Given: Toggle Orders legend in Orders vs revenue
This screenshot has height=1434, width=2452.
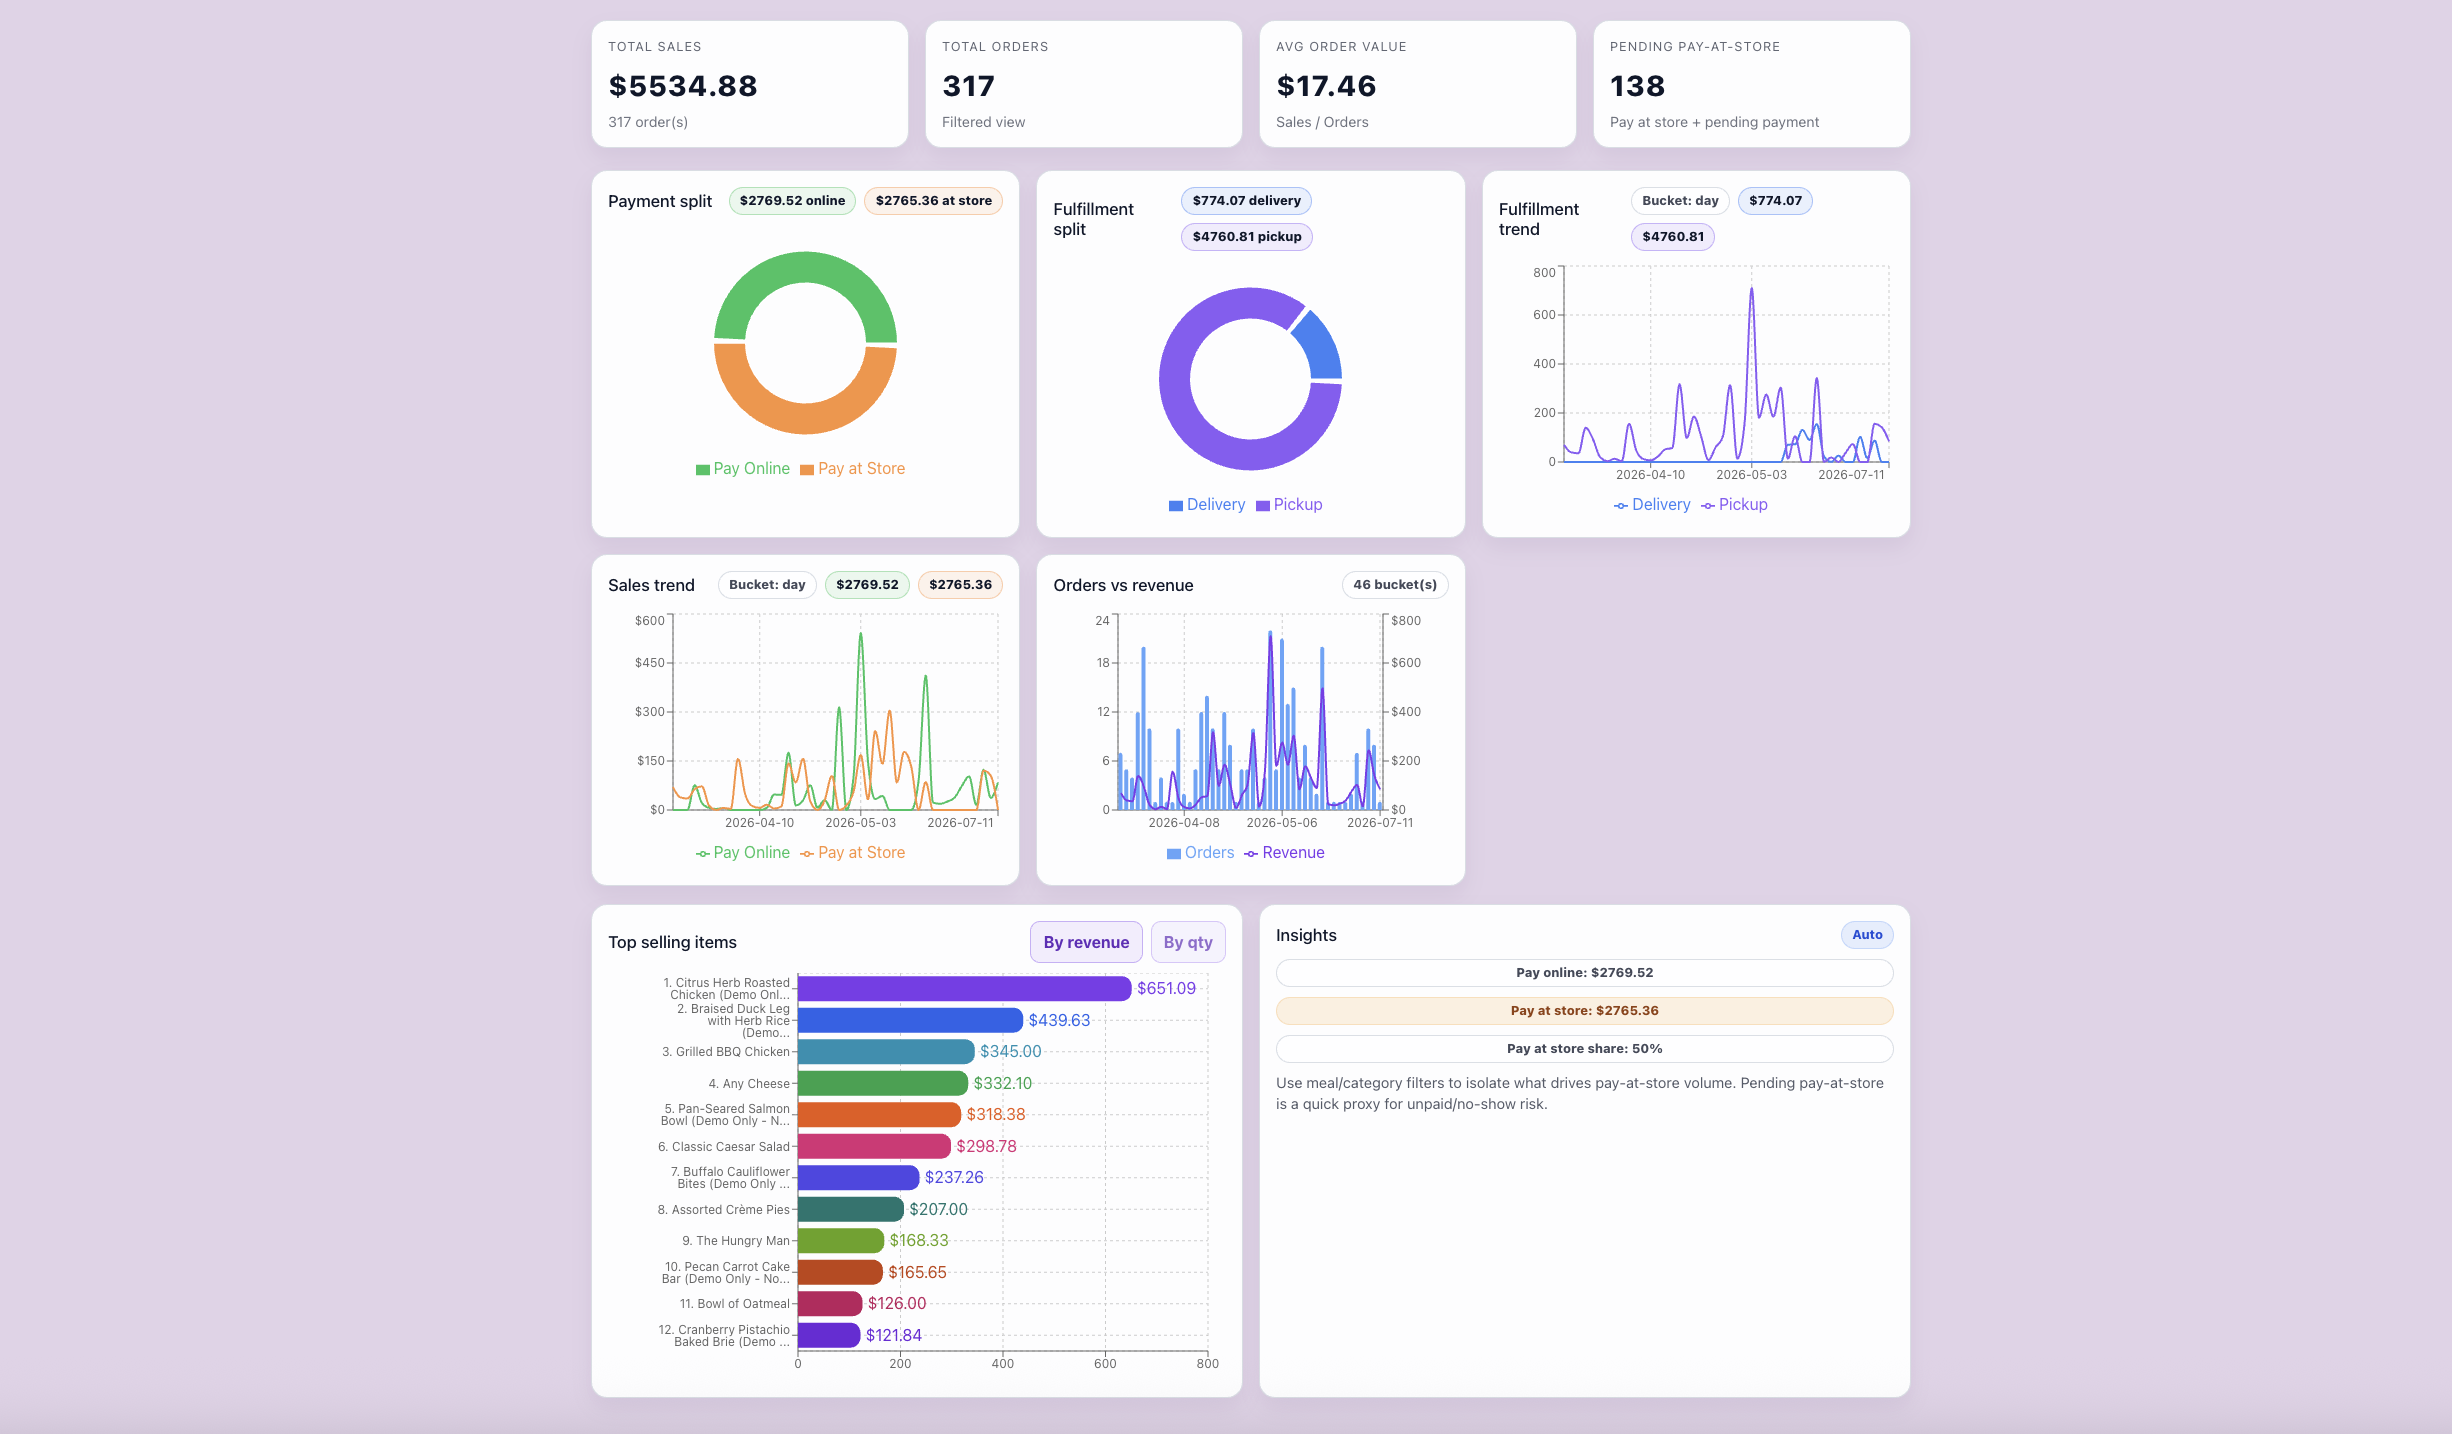Looking at the screenshot, I should (1201, 852).
